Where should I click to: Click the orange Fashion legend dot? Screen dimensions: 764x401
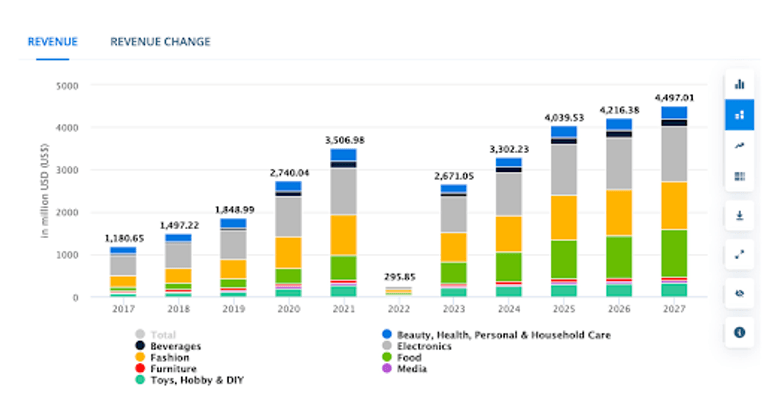click(x=140, y=357)
